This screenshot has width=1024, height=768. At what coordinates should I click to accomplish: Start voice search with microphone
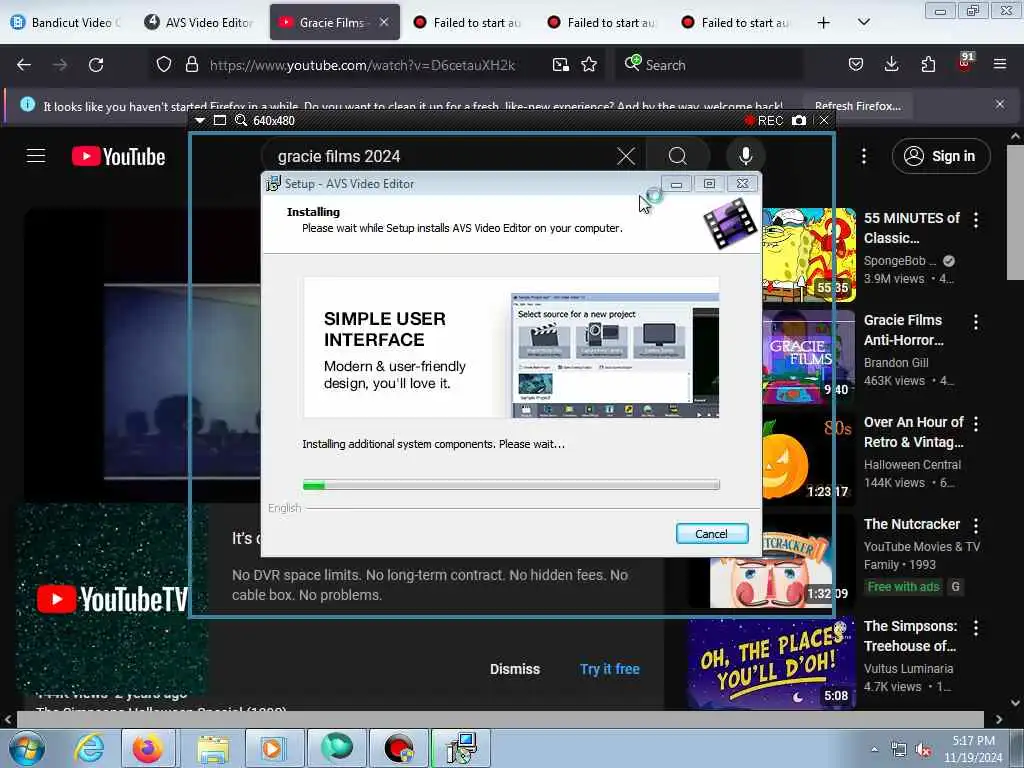(745, 156)
